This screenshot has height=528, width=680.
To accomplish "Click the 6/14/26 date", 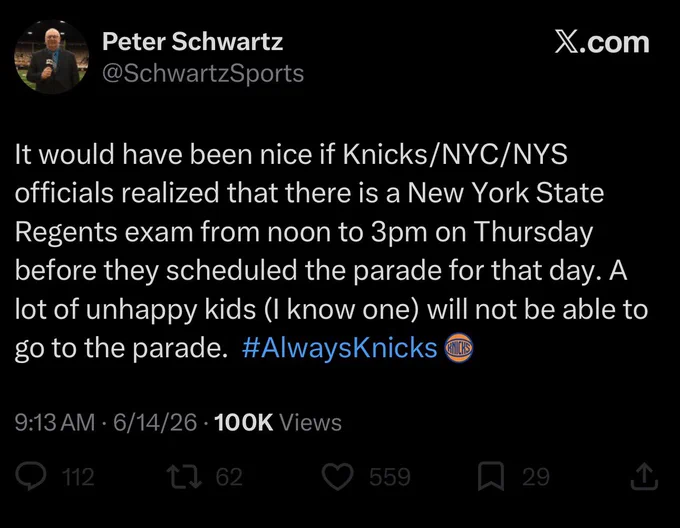I will (x=155, y=422).
